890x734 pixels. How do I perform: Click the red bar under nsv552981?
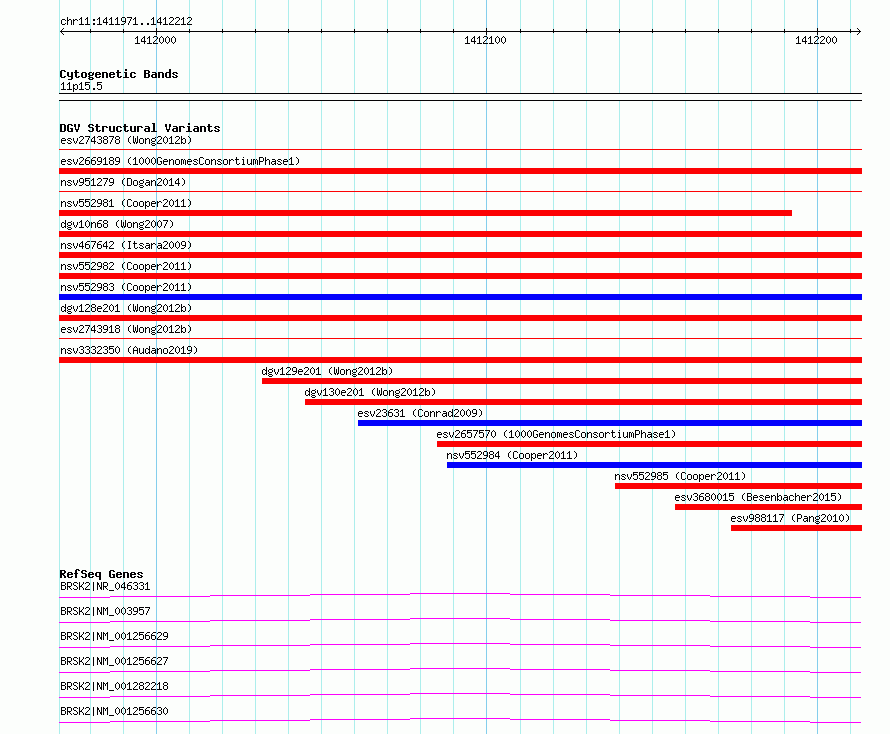point(425,213)
